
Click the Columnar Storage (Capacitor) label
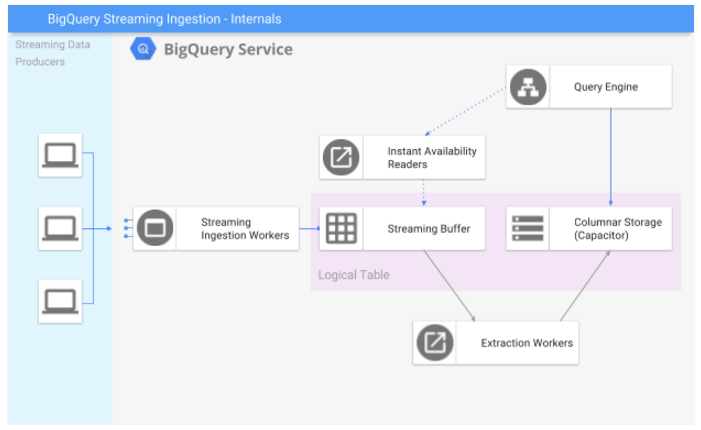[618, 228]
